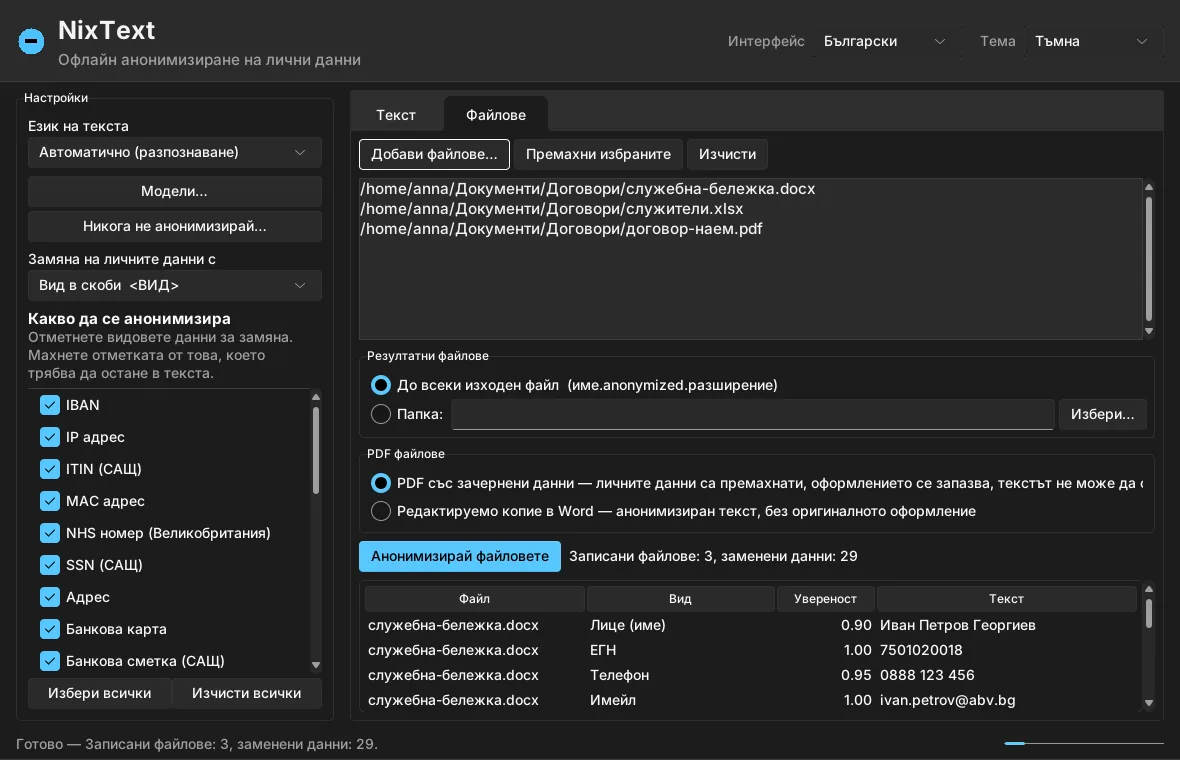Switch to the Текст tab
The width and height of the screenshot is (1180, 760).
(396, 115)
